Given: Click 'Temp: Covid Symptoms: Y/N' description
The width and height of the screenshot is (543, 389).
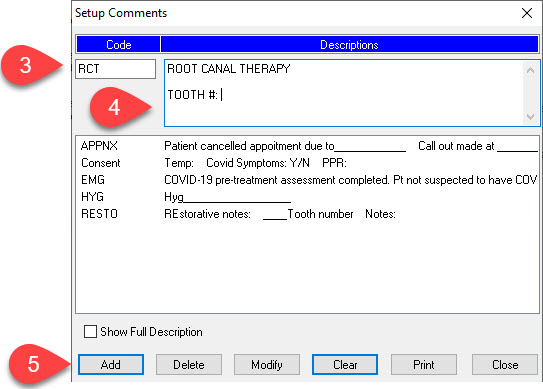Looking at the screenshot, I should click(237, 163).
